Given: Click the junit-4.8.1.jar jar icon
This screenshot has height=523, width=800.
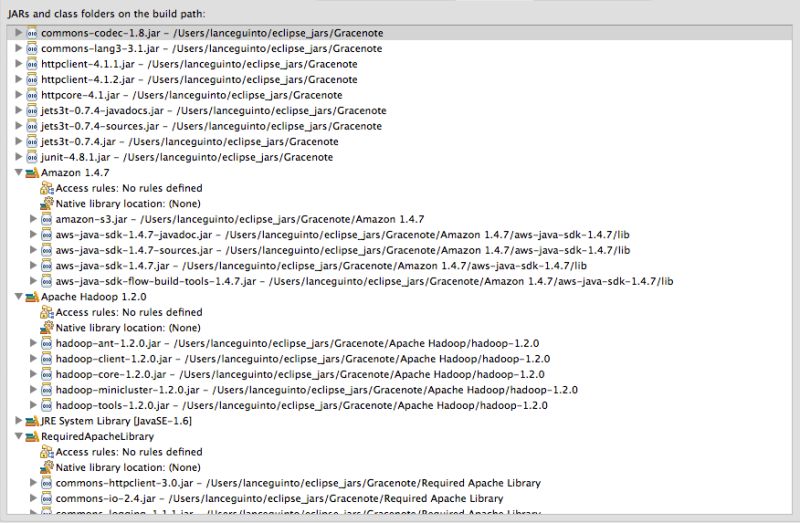Looking at the screenshot, I should pyautogui.click(x=32, y=157).
